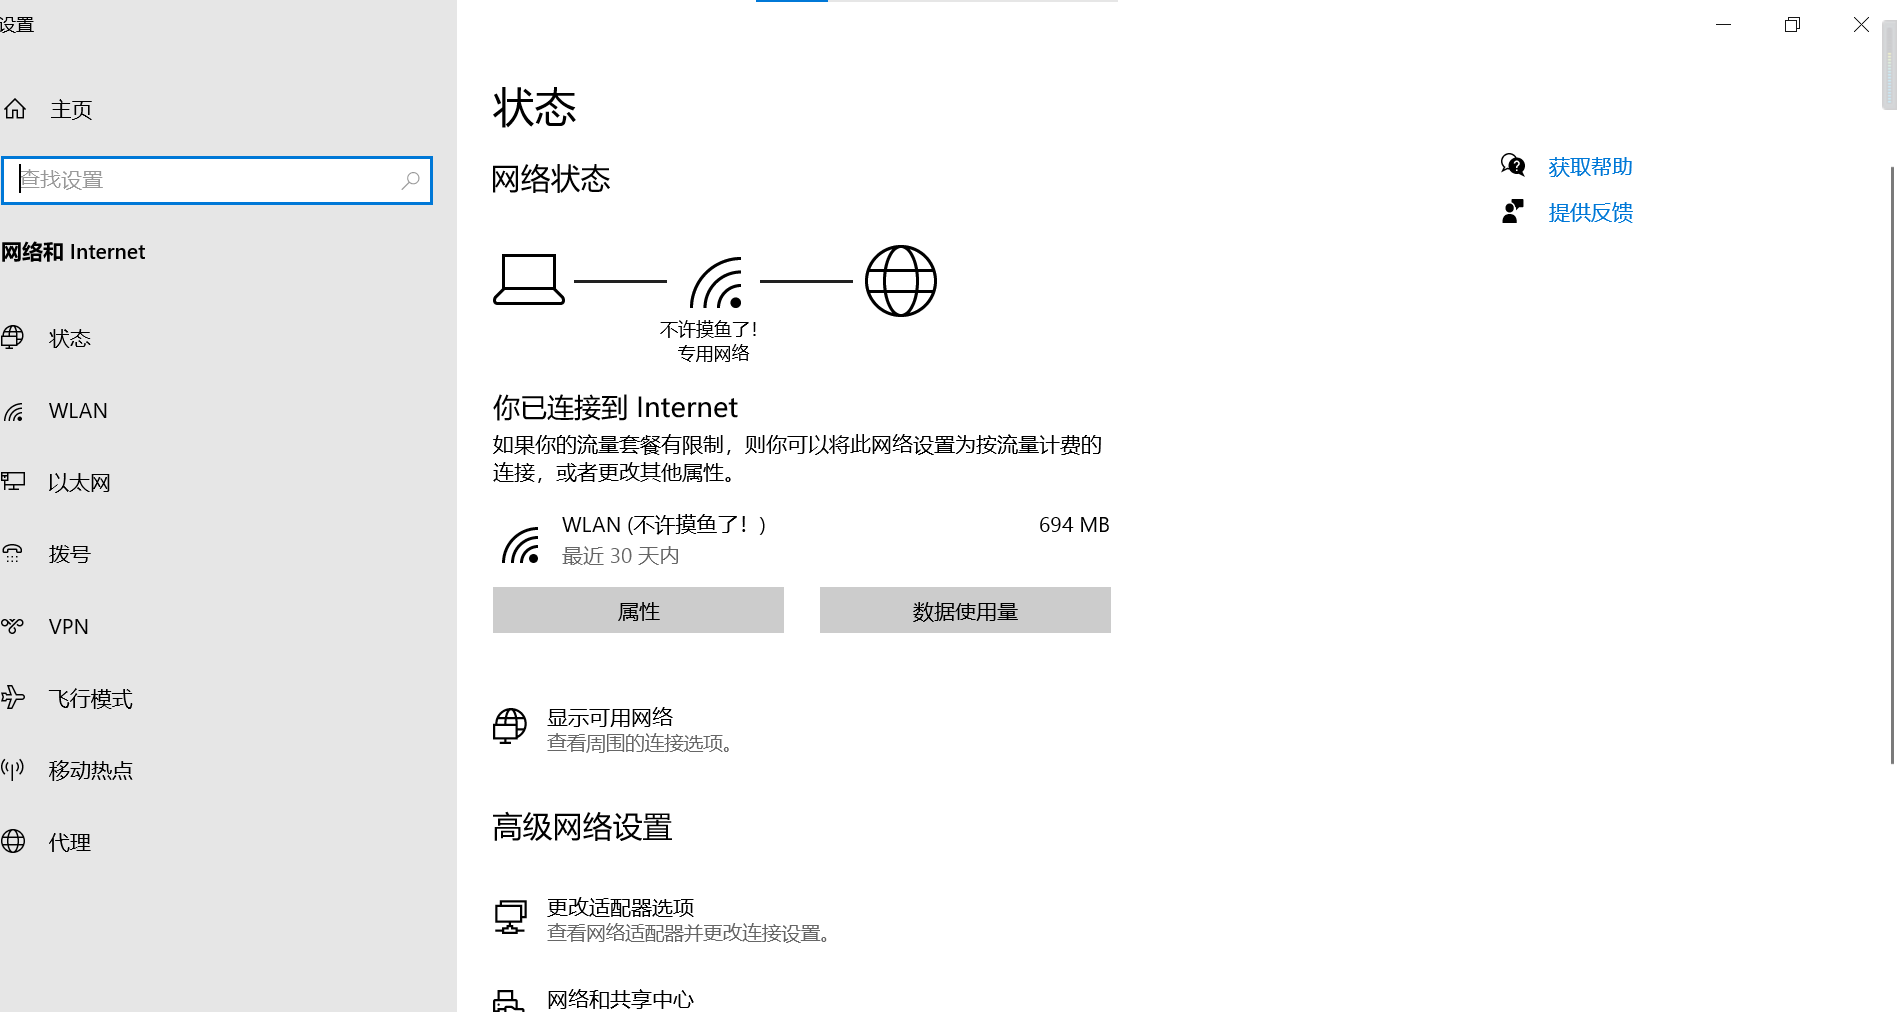Click the 获取帮助 chat bubble icon
1897x1012 pixels.
pos(1513,165)
